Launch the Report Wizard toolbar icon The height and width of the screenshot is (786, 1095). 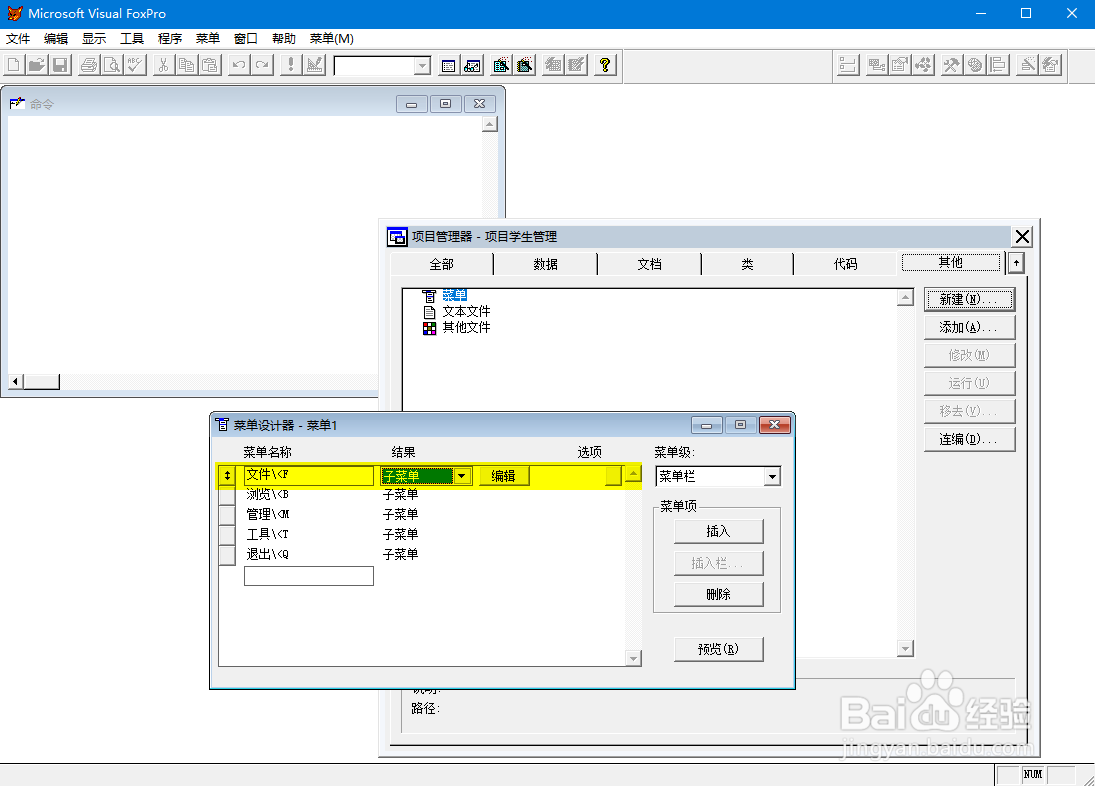[x=525, y=66]
